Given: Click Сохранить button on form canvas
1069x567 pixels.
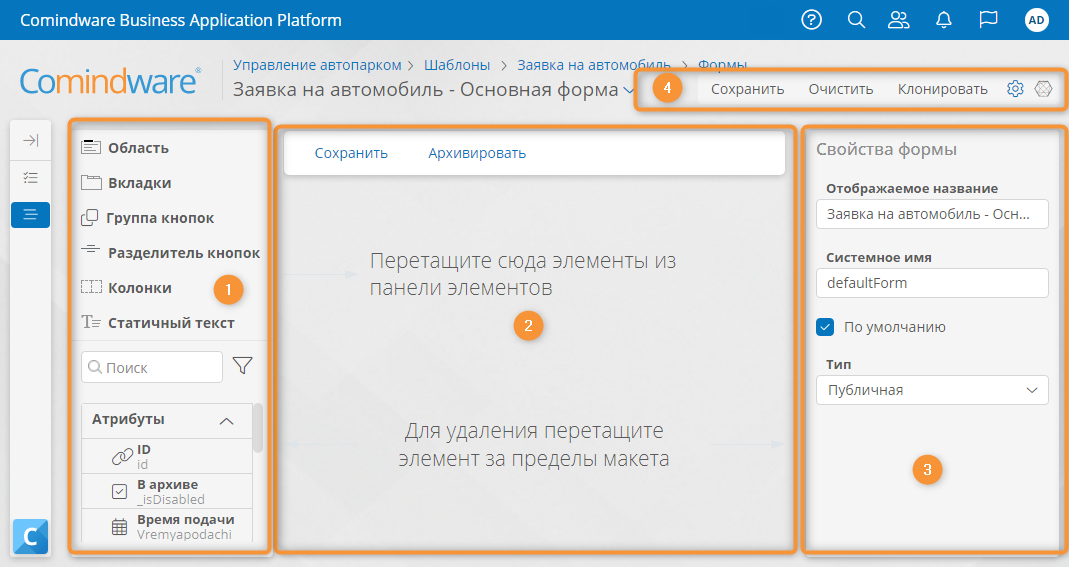Looking at the screenshot, I should point(351,153).
